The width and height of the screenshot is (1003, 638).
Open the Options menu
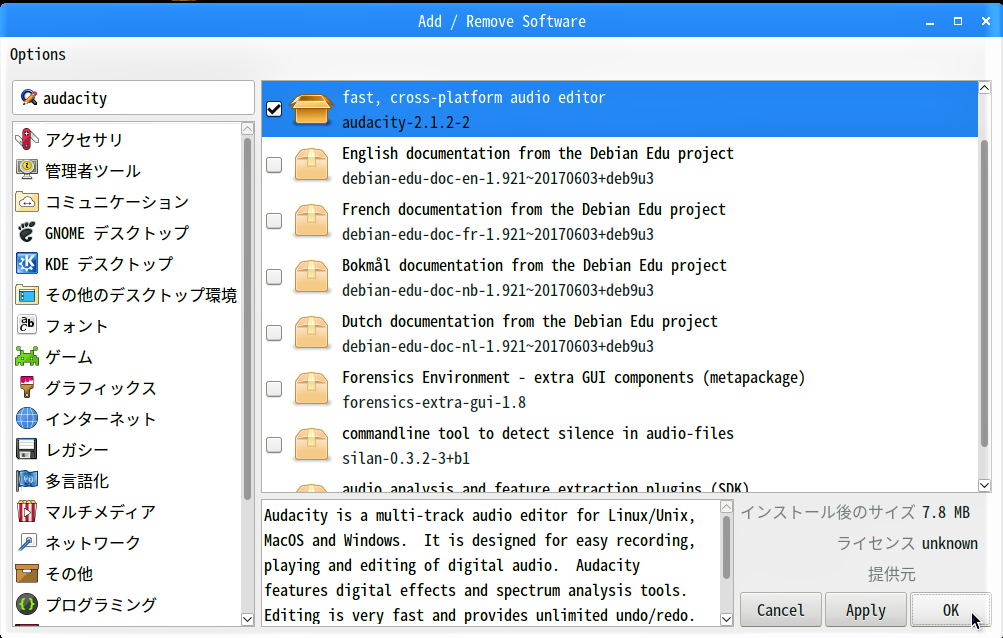tap(38, 54)
